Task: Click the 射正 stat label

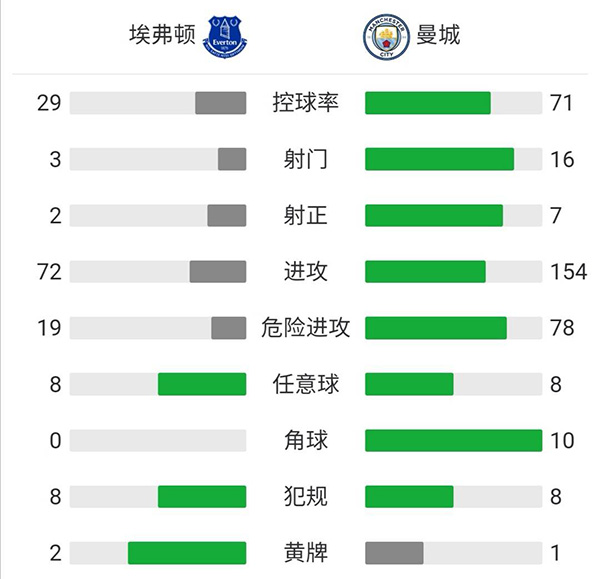Action: [x=306, y=215]
